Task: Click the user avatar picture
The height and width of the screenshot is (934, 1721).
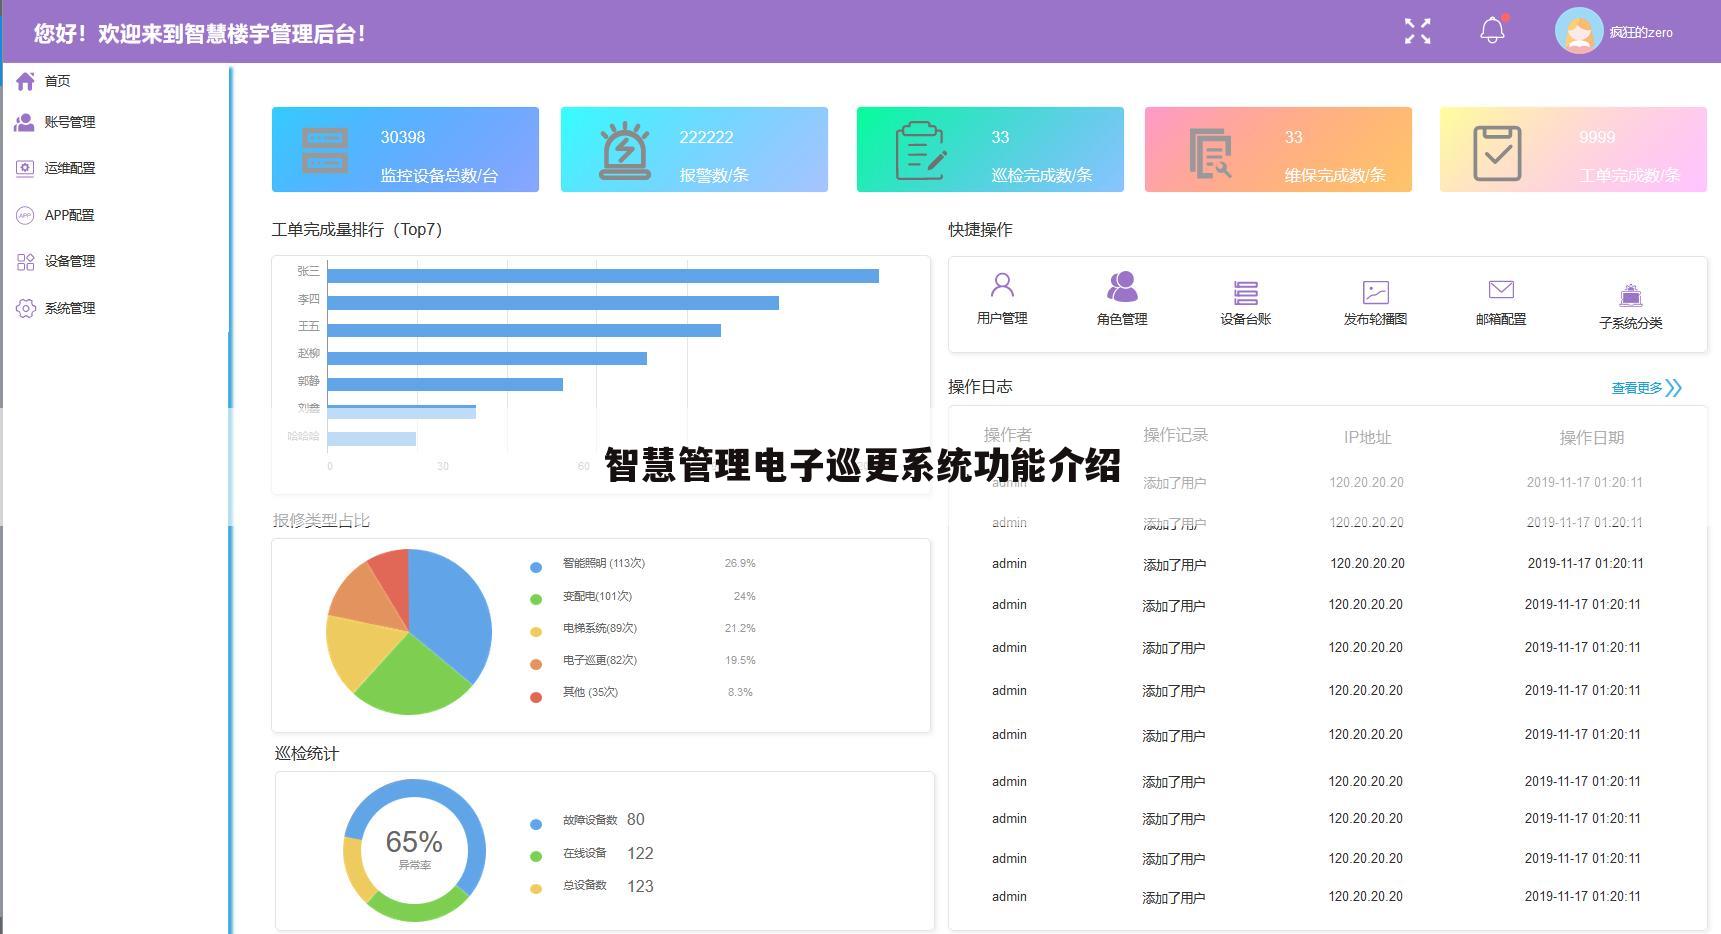Action: tap(1579, 31)
